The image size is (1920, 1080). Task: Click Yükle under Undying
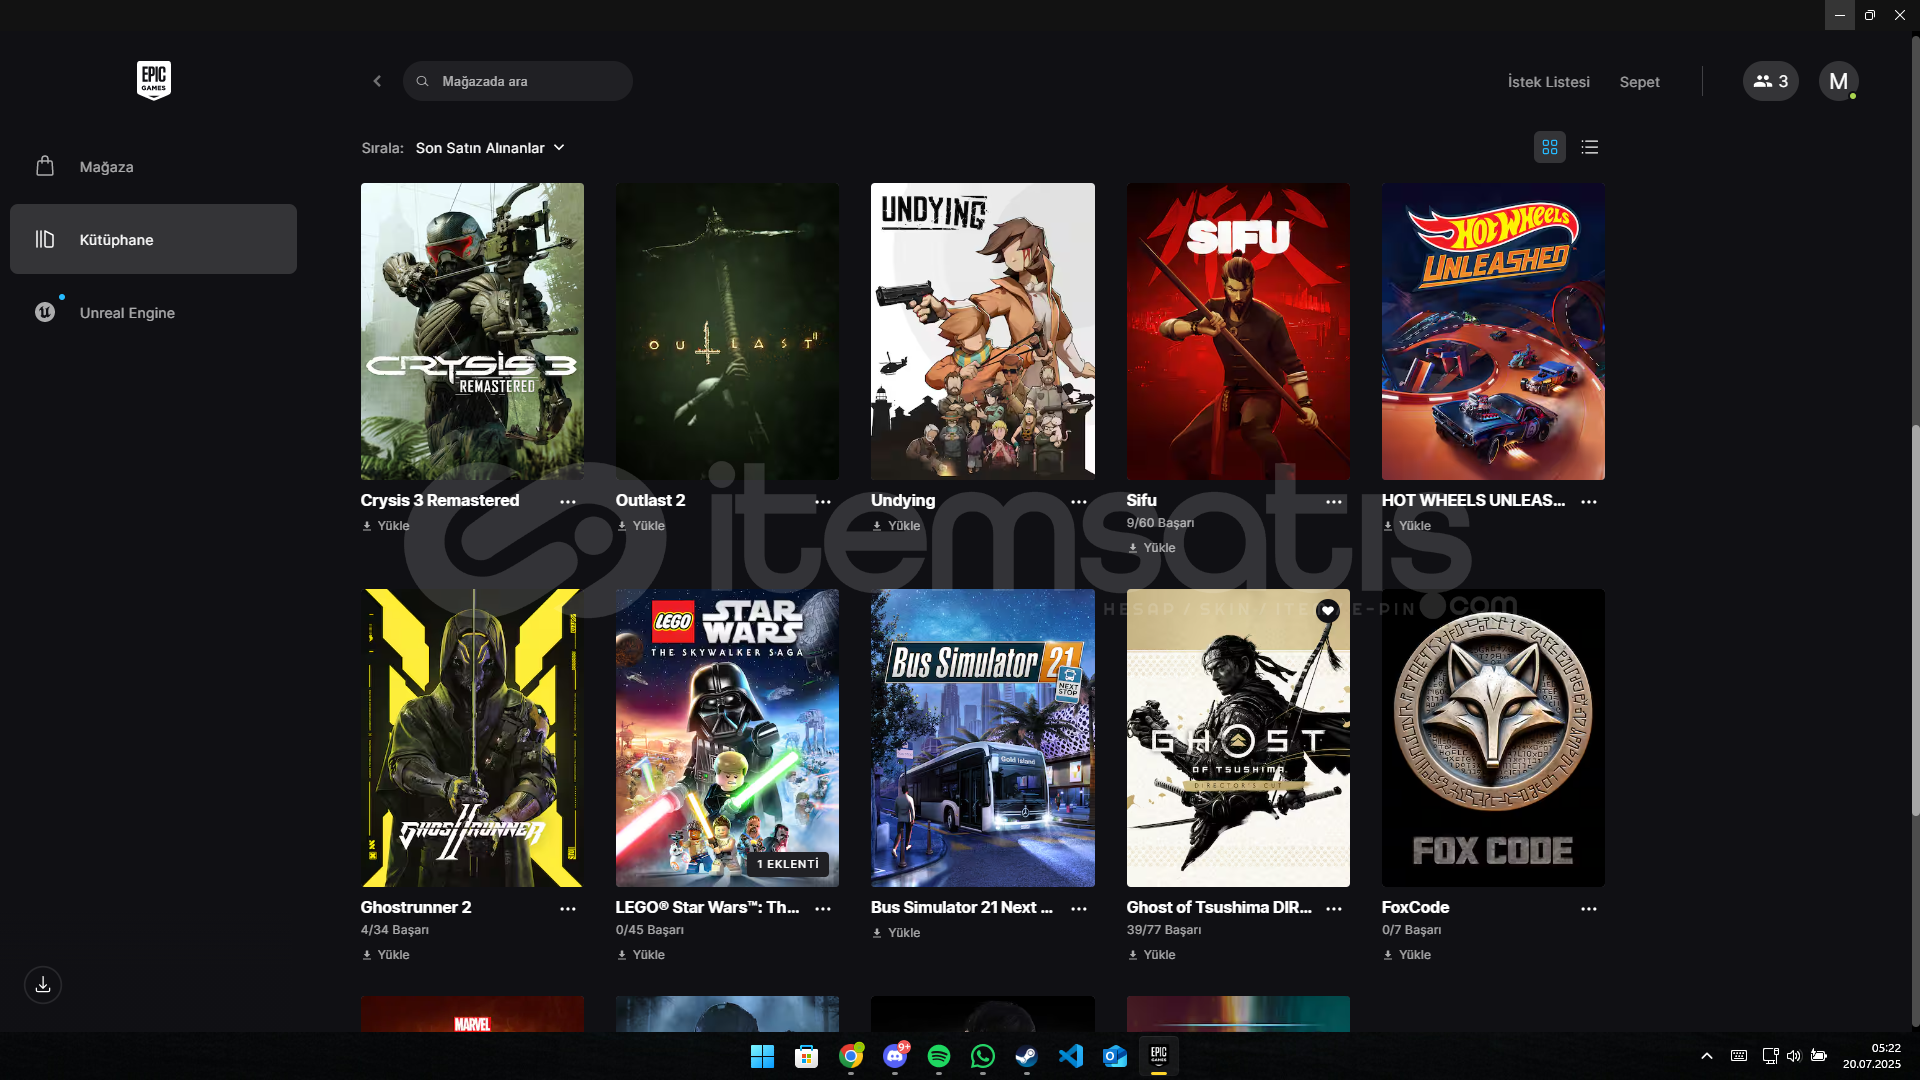(897, 526)
